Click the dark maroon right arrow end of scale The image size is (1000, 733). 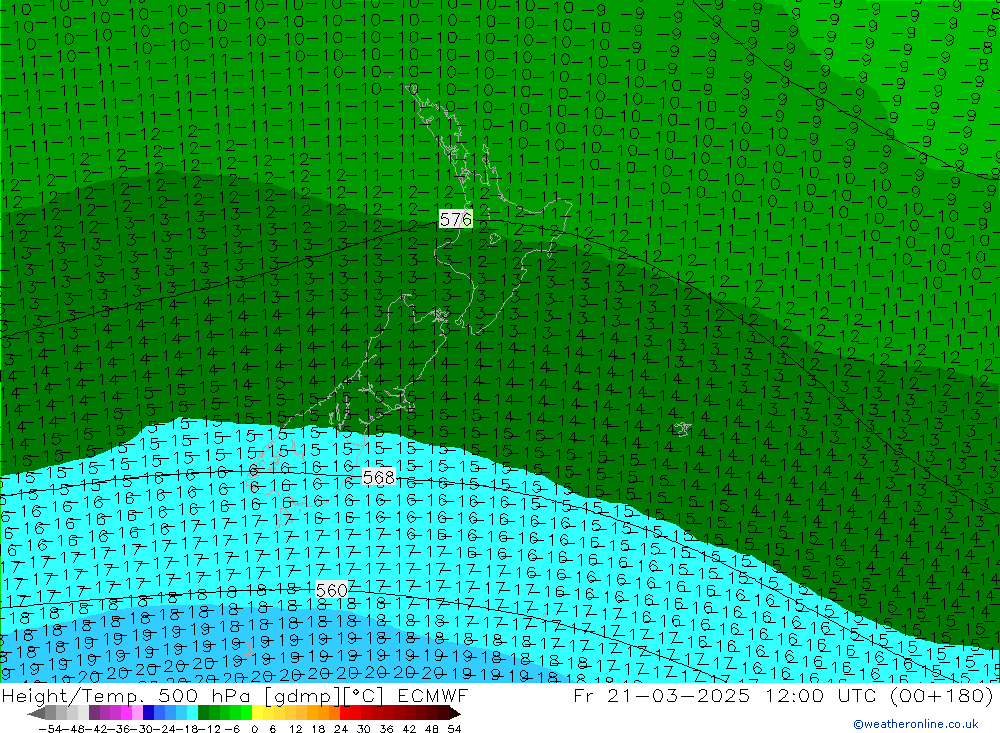coord(454,714)
